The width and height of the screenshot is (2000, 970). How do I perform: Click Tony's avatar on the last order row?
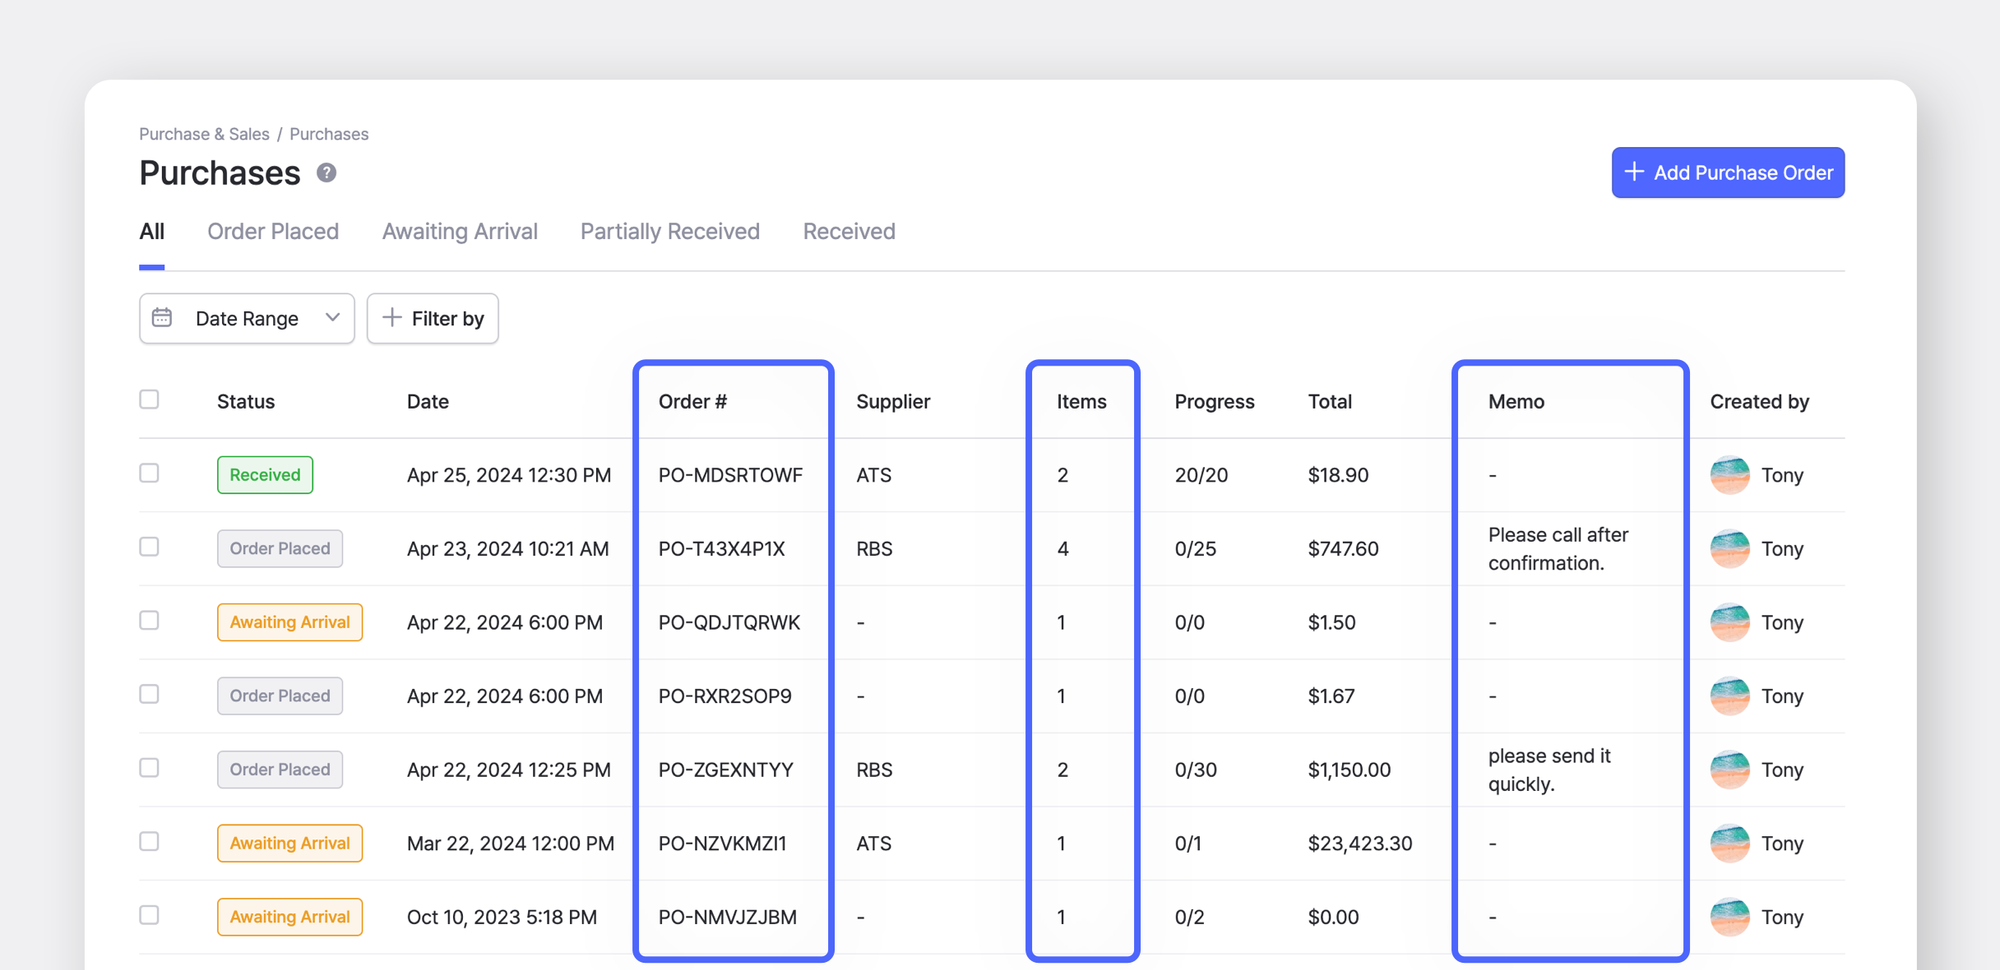tap(1729, 916)
